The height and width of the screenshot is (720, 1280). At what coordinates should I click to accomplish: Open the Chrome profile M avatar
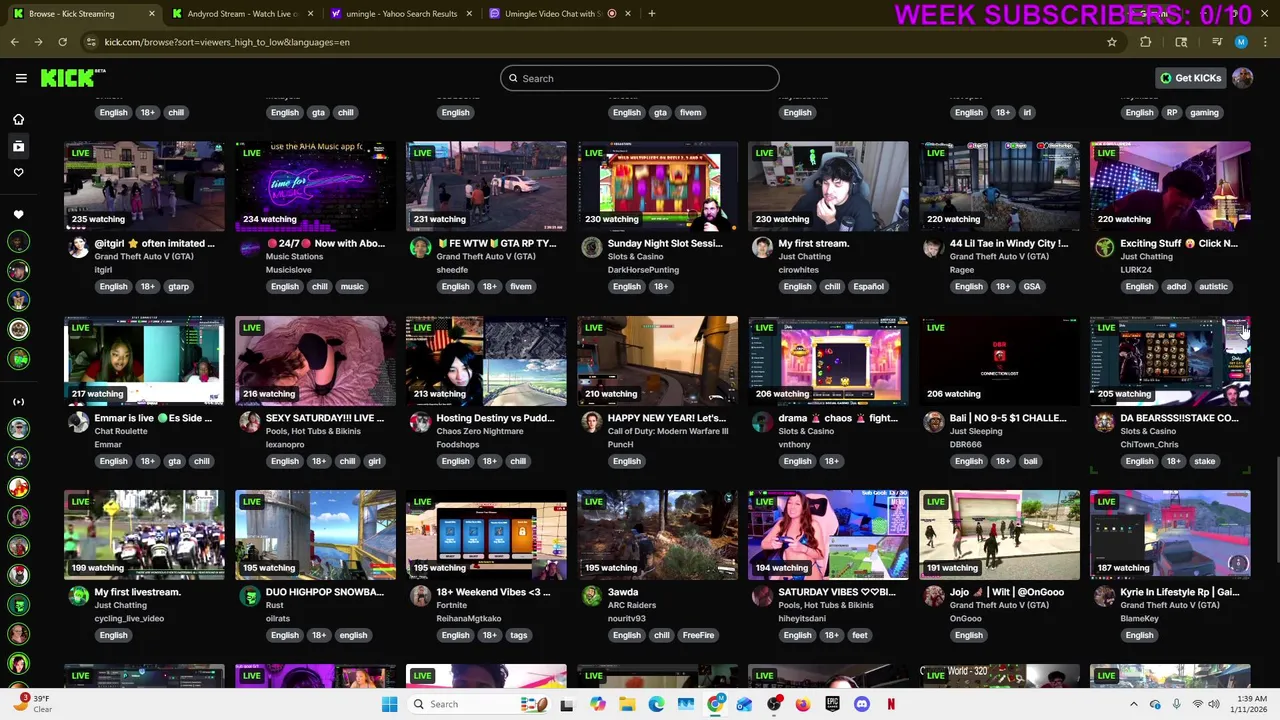1241,42
